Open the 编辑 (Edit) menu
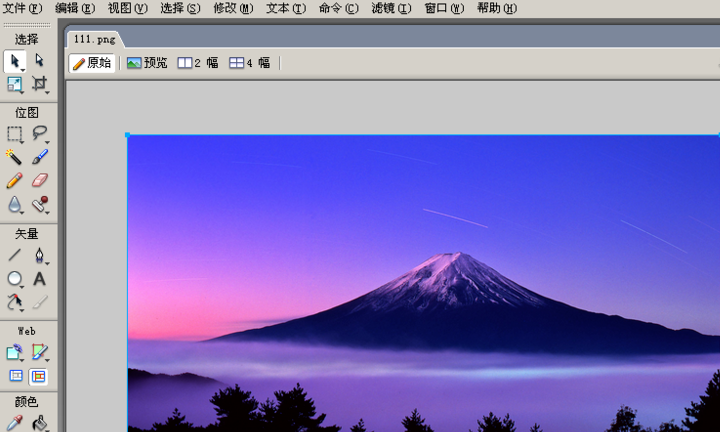Image resolution: width=720 pixels, height=432 pixels. tap(75, 8)
